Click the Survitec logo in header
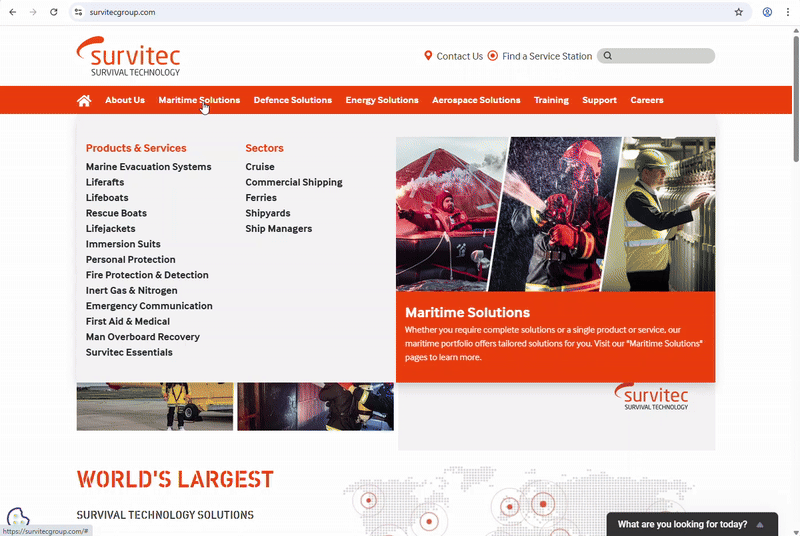Viewport: 800px width, 536px height. pos(129,57)
